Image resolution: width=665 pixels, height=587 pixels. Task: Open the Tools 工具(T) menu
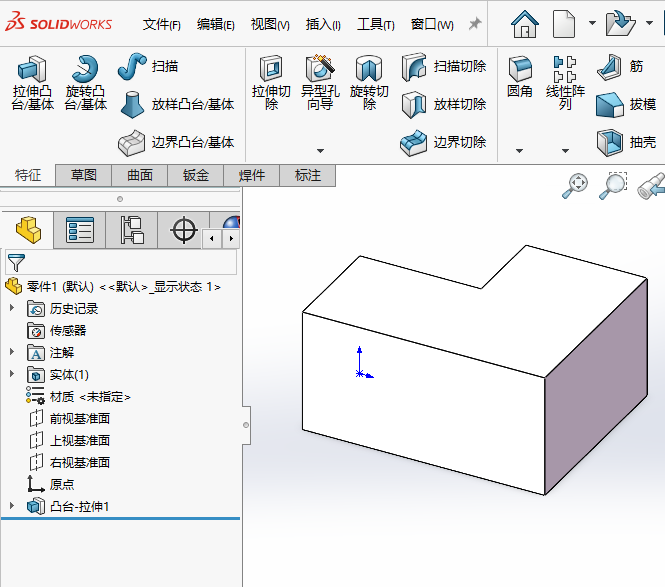(x=376, y=24)
